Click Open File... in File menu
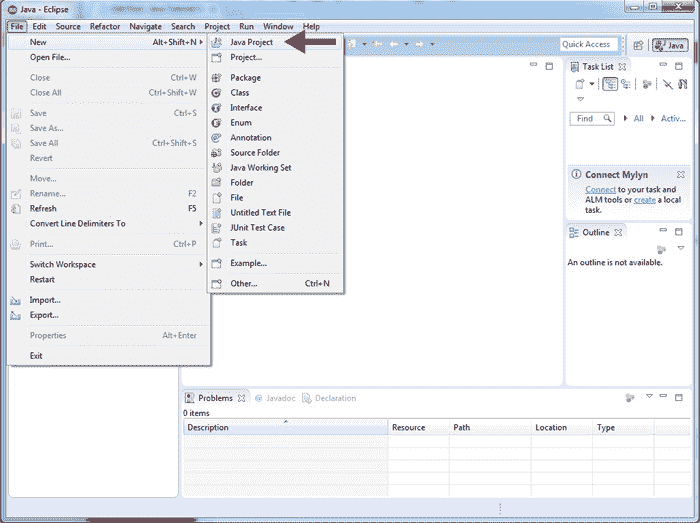700x523 pixels. click(x=107, y=58)
